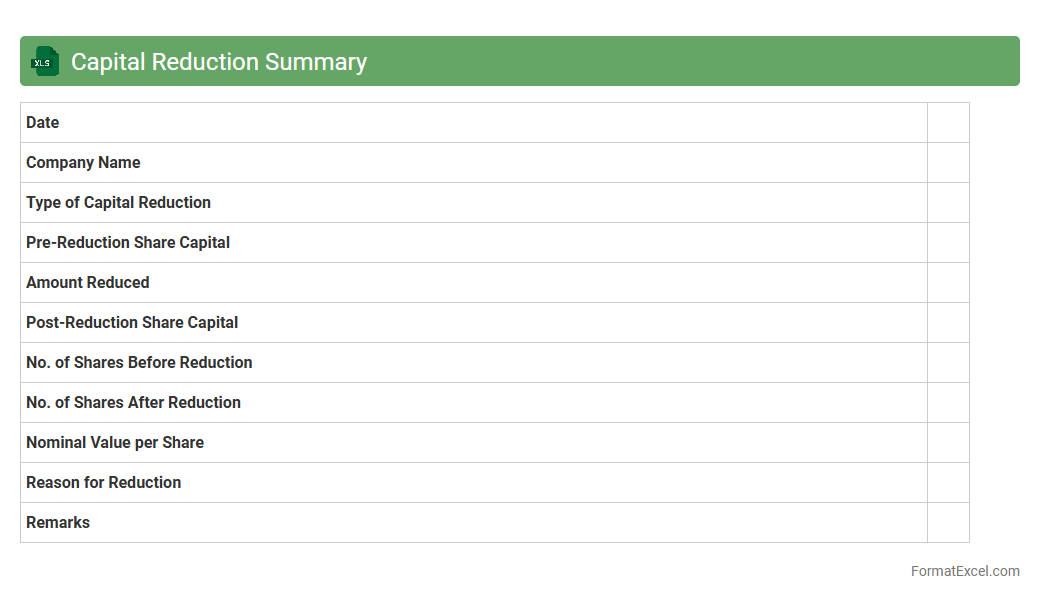This screenshot has height=600, width=1040.
Task: Click the green XLS file icon
Action: 45,61
